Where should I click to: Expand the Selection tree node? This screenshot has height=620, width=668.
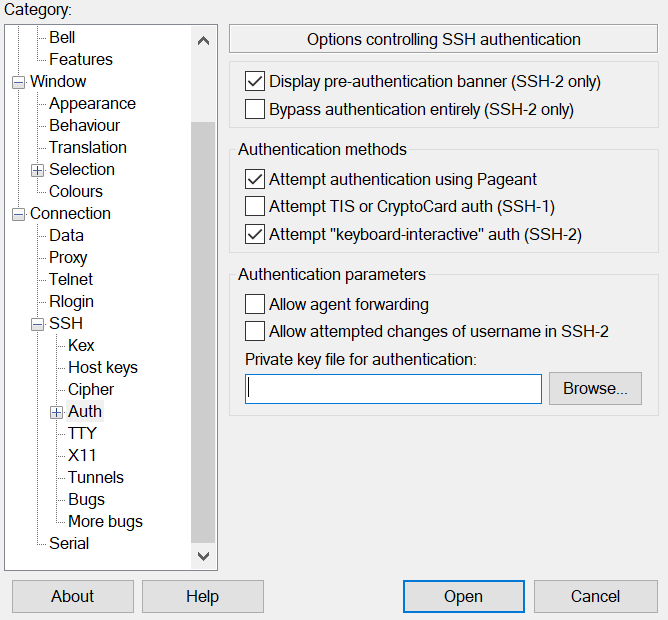(37, 170)
